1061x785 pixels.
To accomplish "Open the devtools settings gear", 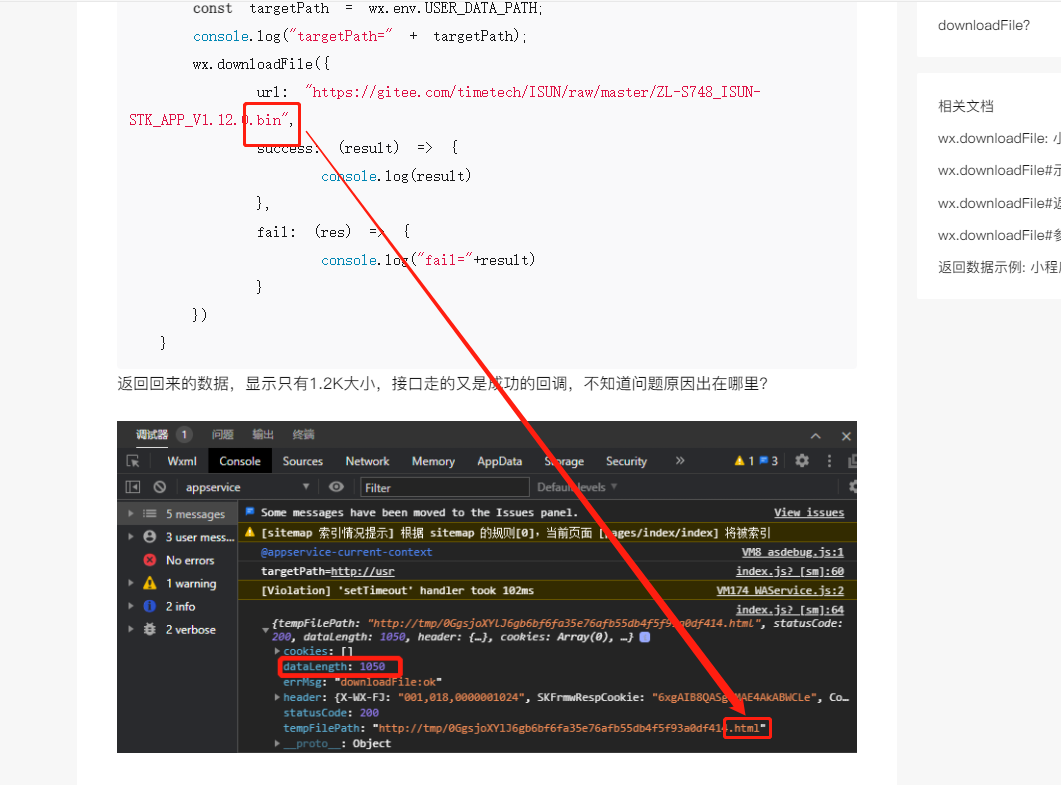I will point(802,461).
